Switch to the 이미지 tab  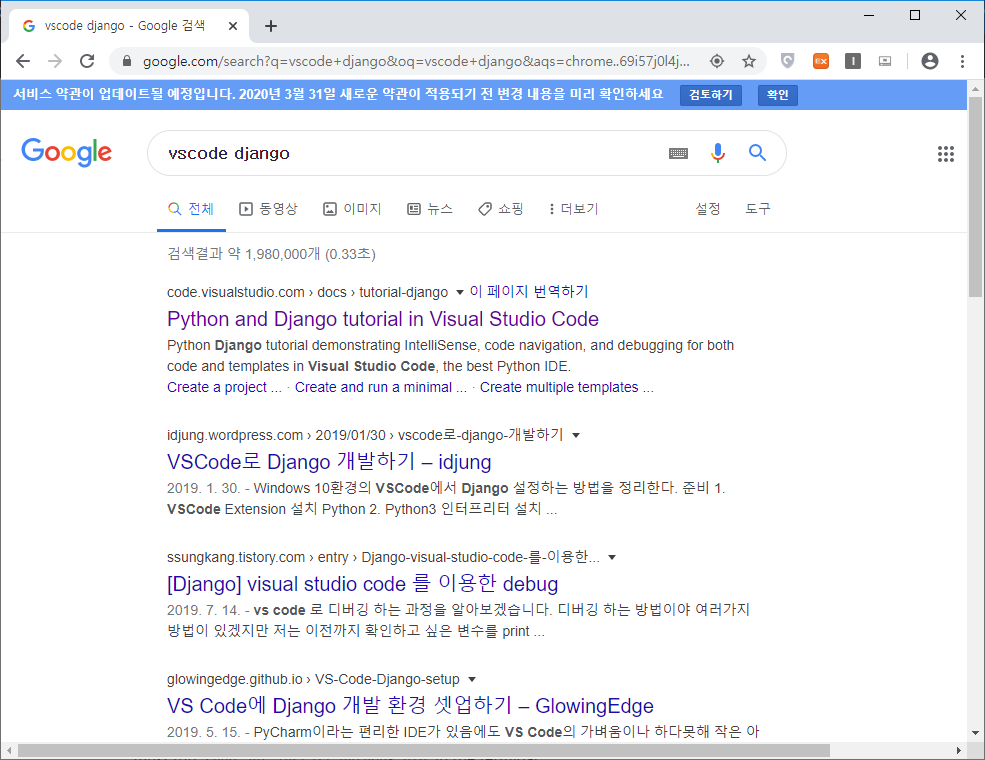coord(352,209)
